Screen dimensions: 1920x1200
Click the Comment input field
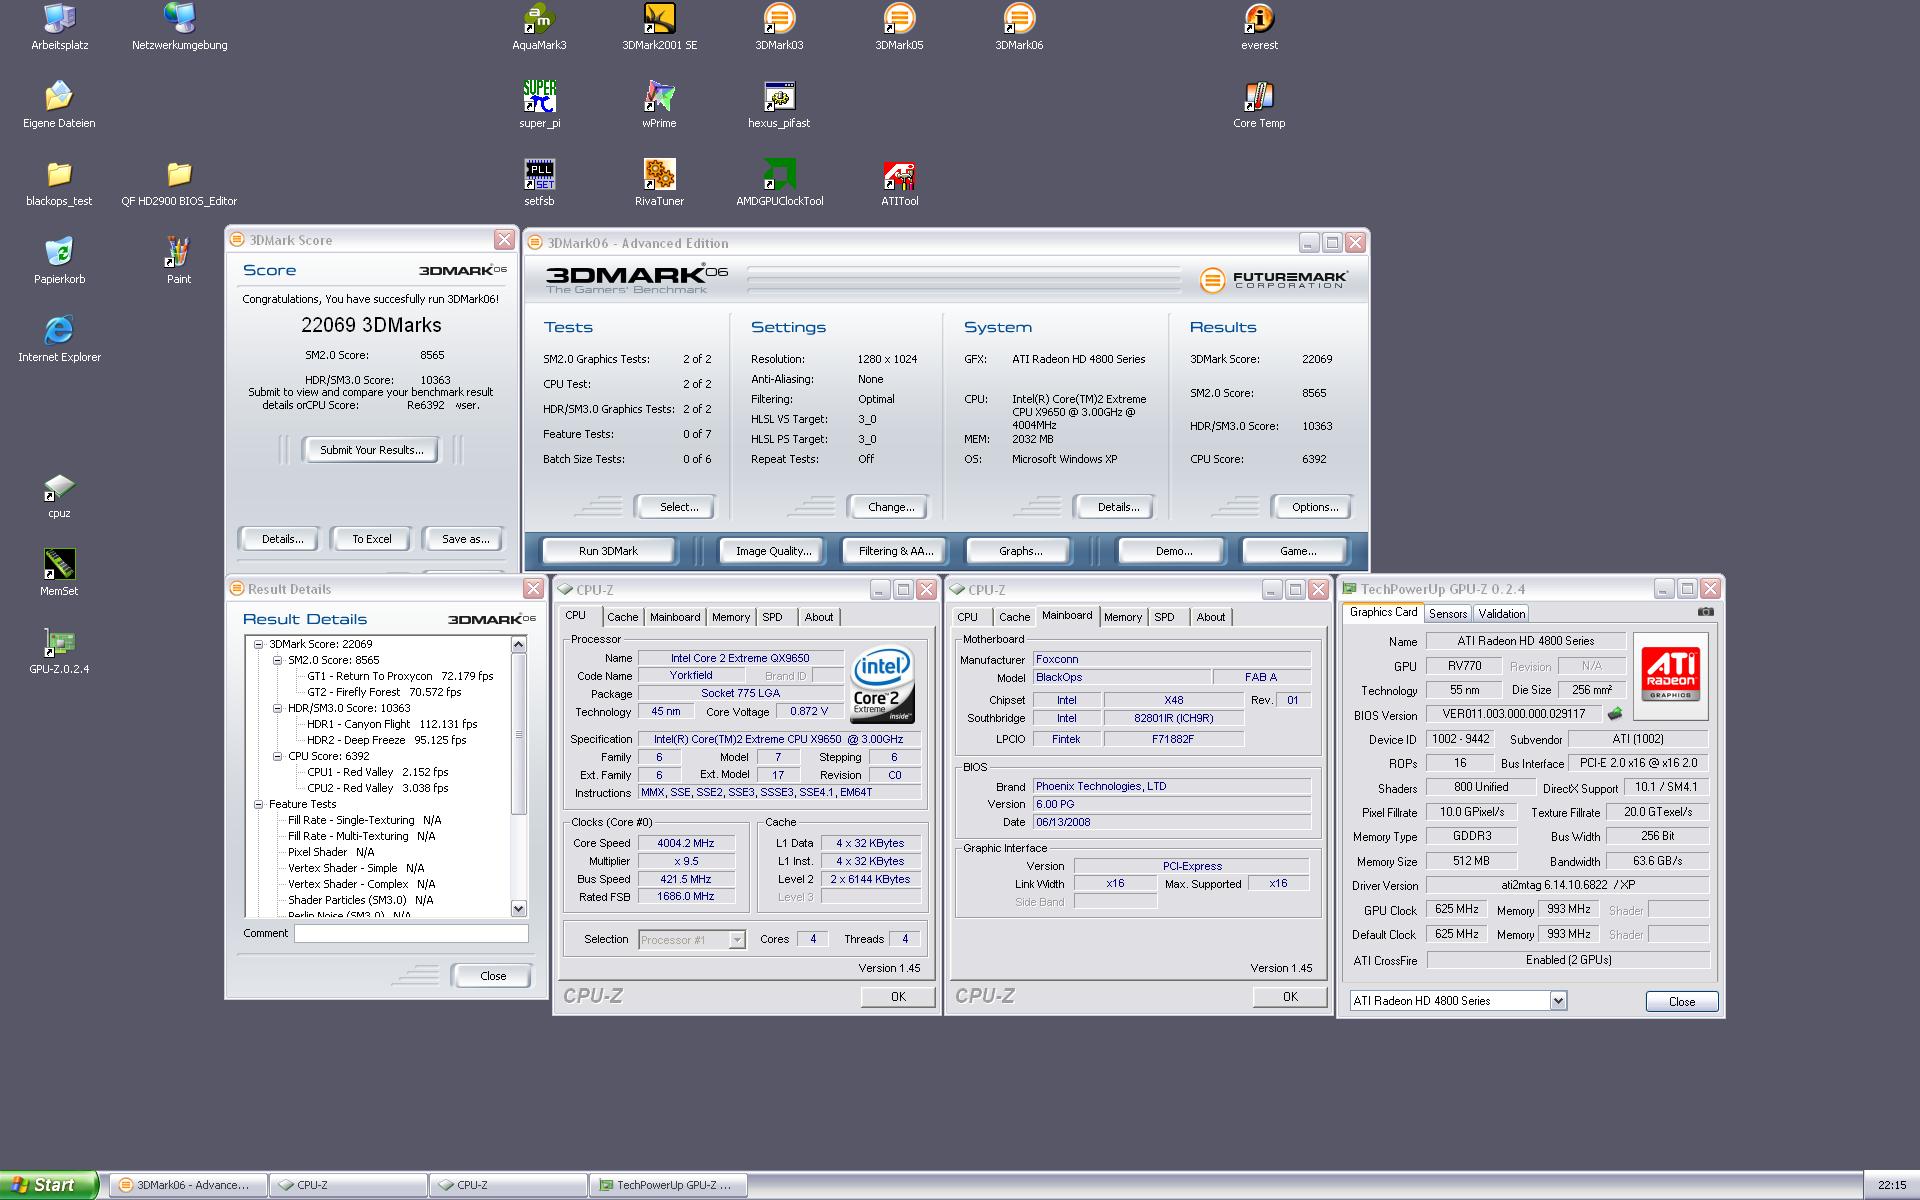pyautogui.click(x=410, y=933)
